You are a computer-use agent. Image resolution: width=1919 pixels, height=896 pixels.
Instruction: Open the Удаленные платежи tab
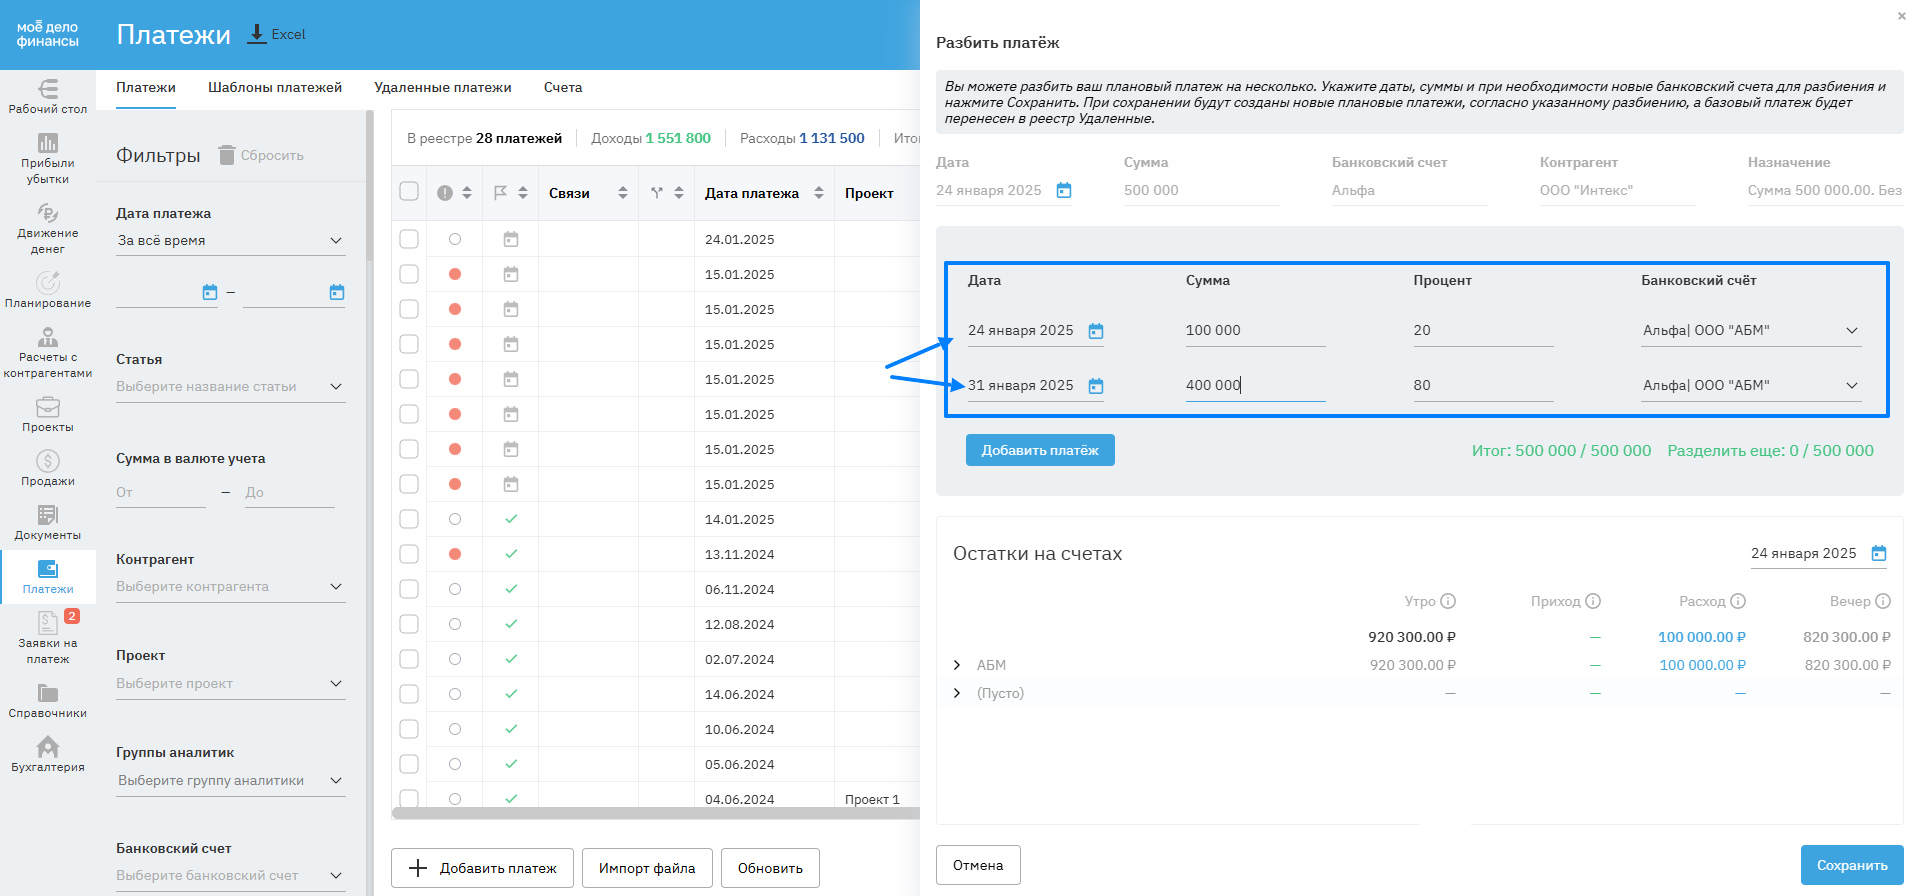[442, 88]
